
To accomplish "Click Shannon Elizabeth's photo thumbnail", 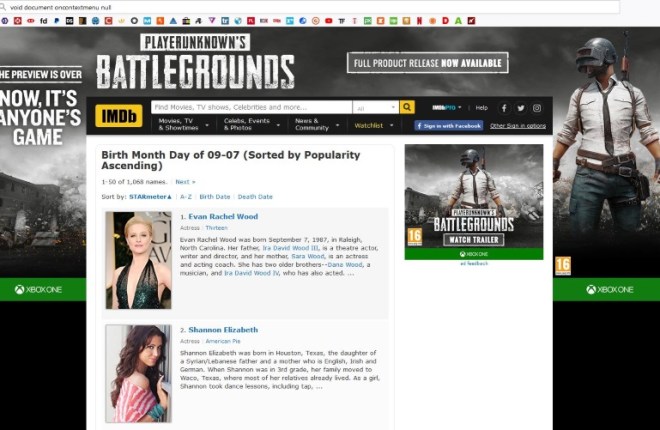I will 138,373.
